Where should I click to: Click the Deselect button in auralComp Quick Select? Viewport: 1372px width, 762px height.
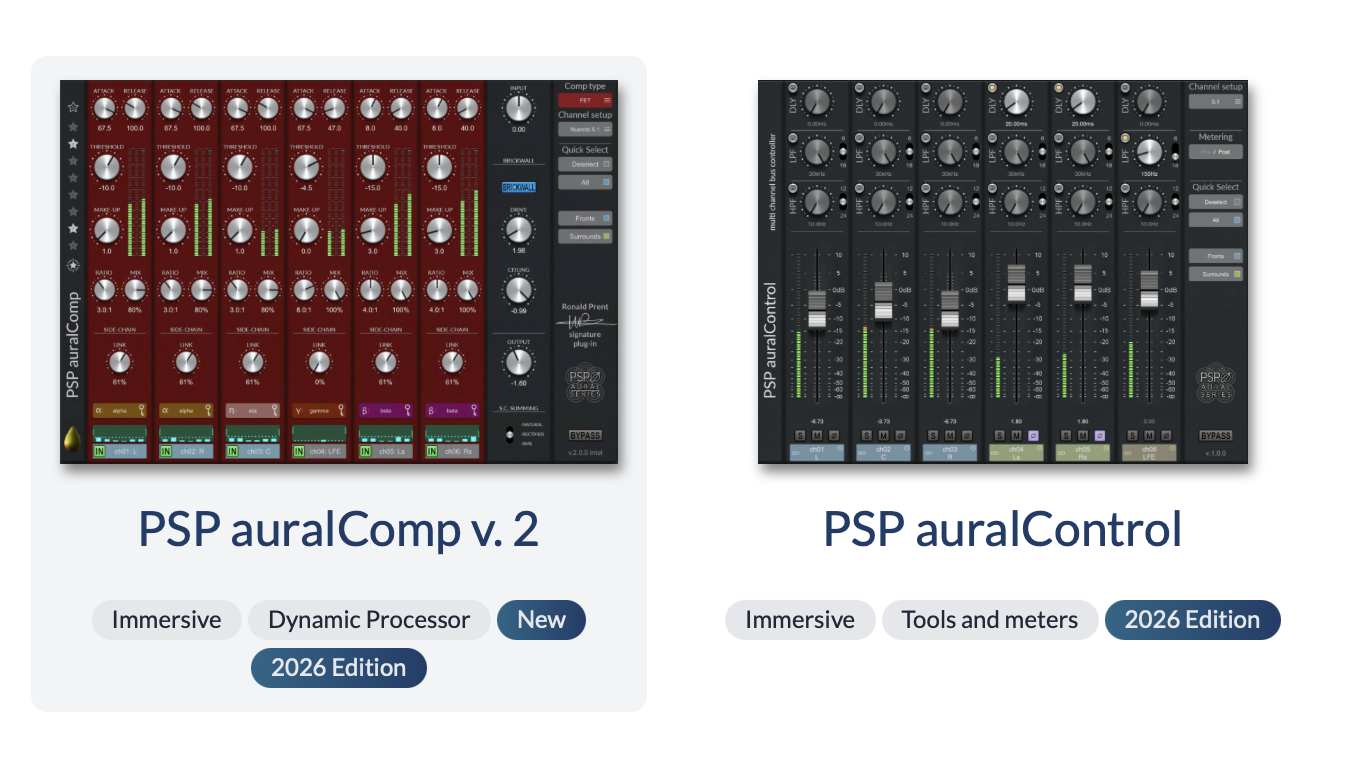coord(585,164)
